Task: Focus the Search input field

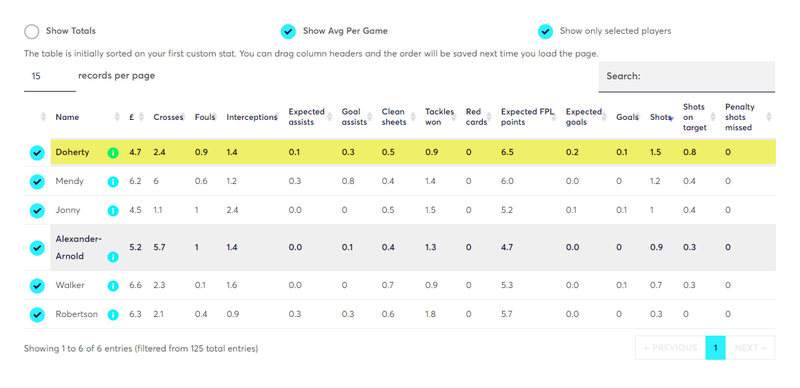Action: pyautogui.click(x=687, y=77)
